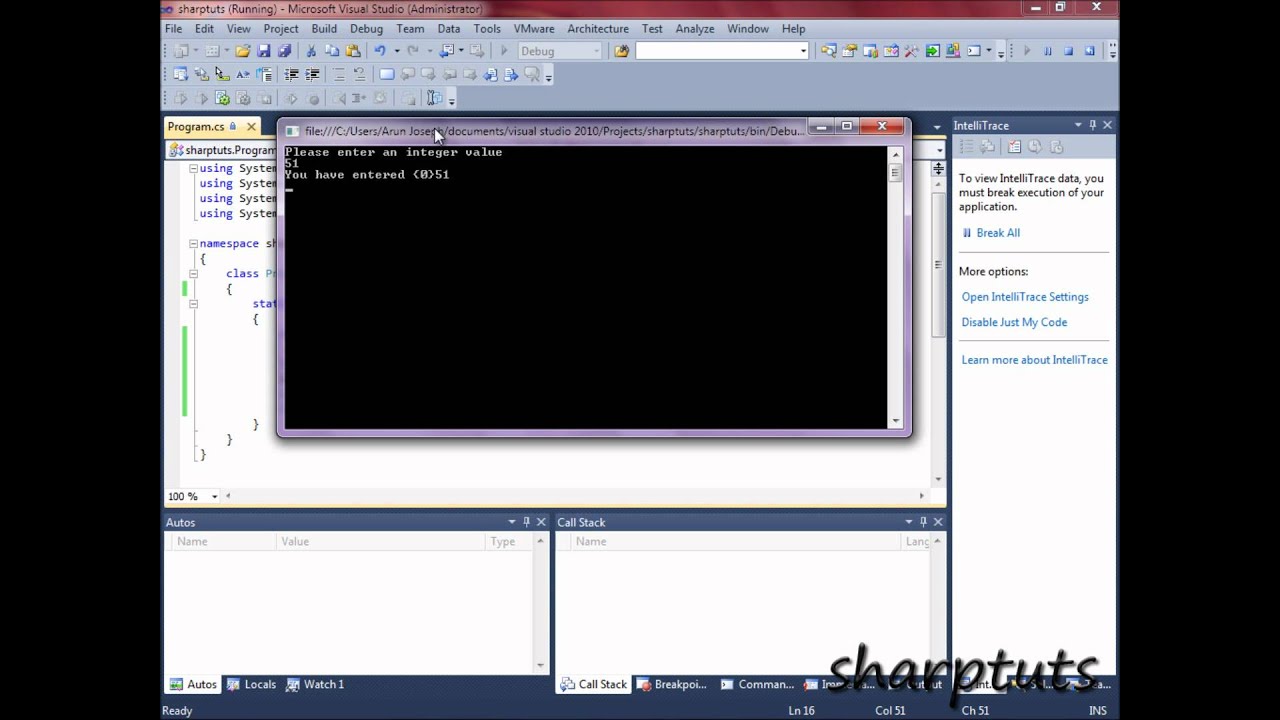Screen dimensions: 1280x720
Task: Click the Paste clipboard icon
Action: [x=352, y=51]
